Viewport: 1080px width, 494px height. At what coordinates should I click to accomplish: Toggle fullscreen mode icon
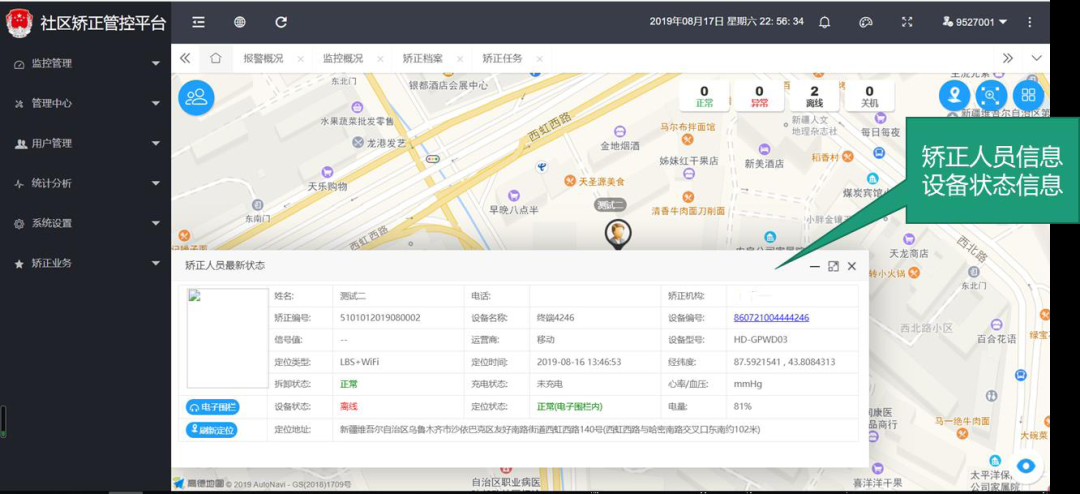[907, 22]
